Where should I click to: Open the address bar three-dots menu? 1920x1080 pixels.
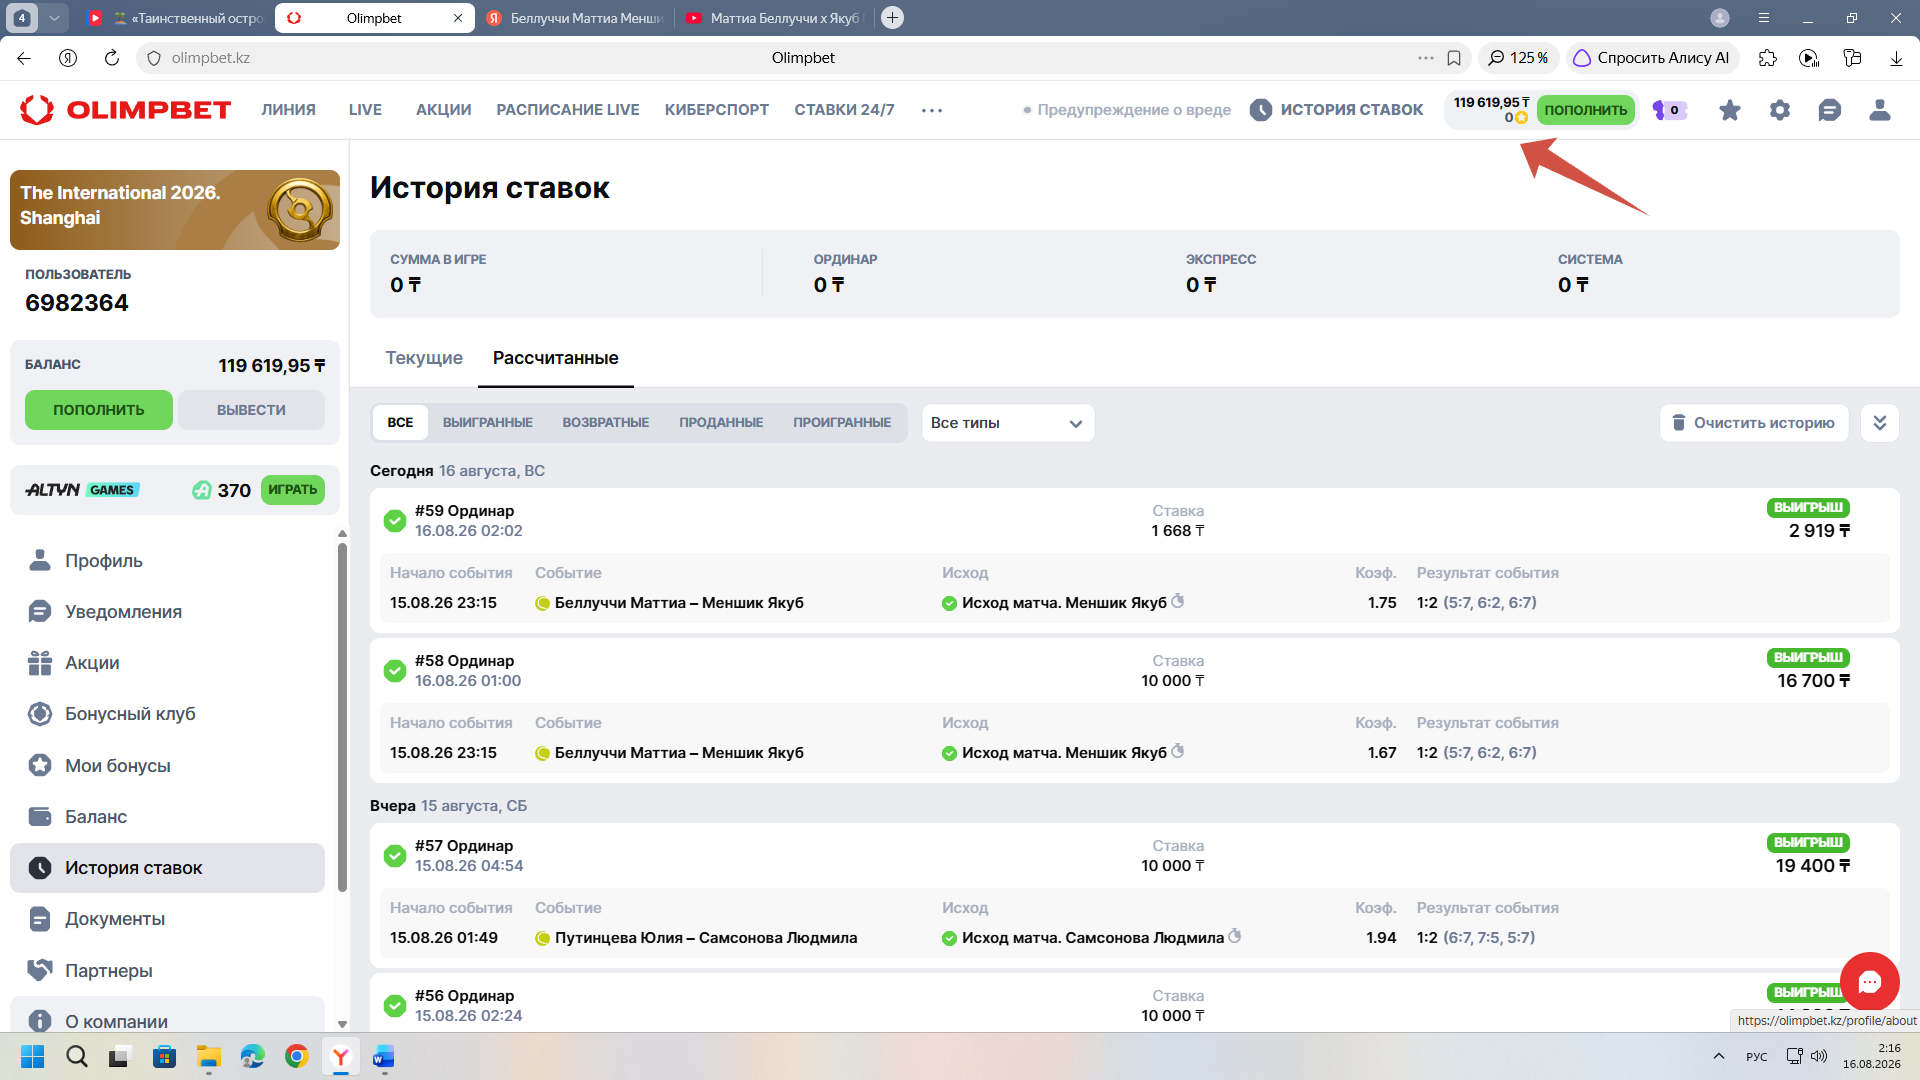[1425, 58]
